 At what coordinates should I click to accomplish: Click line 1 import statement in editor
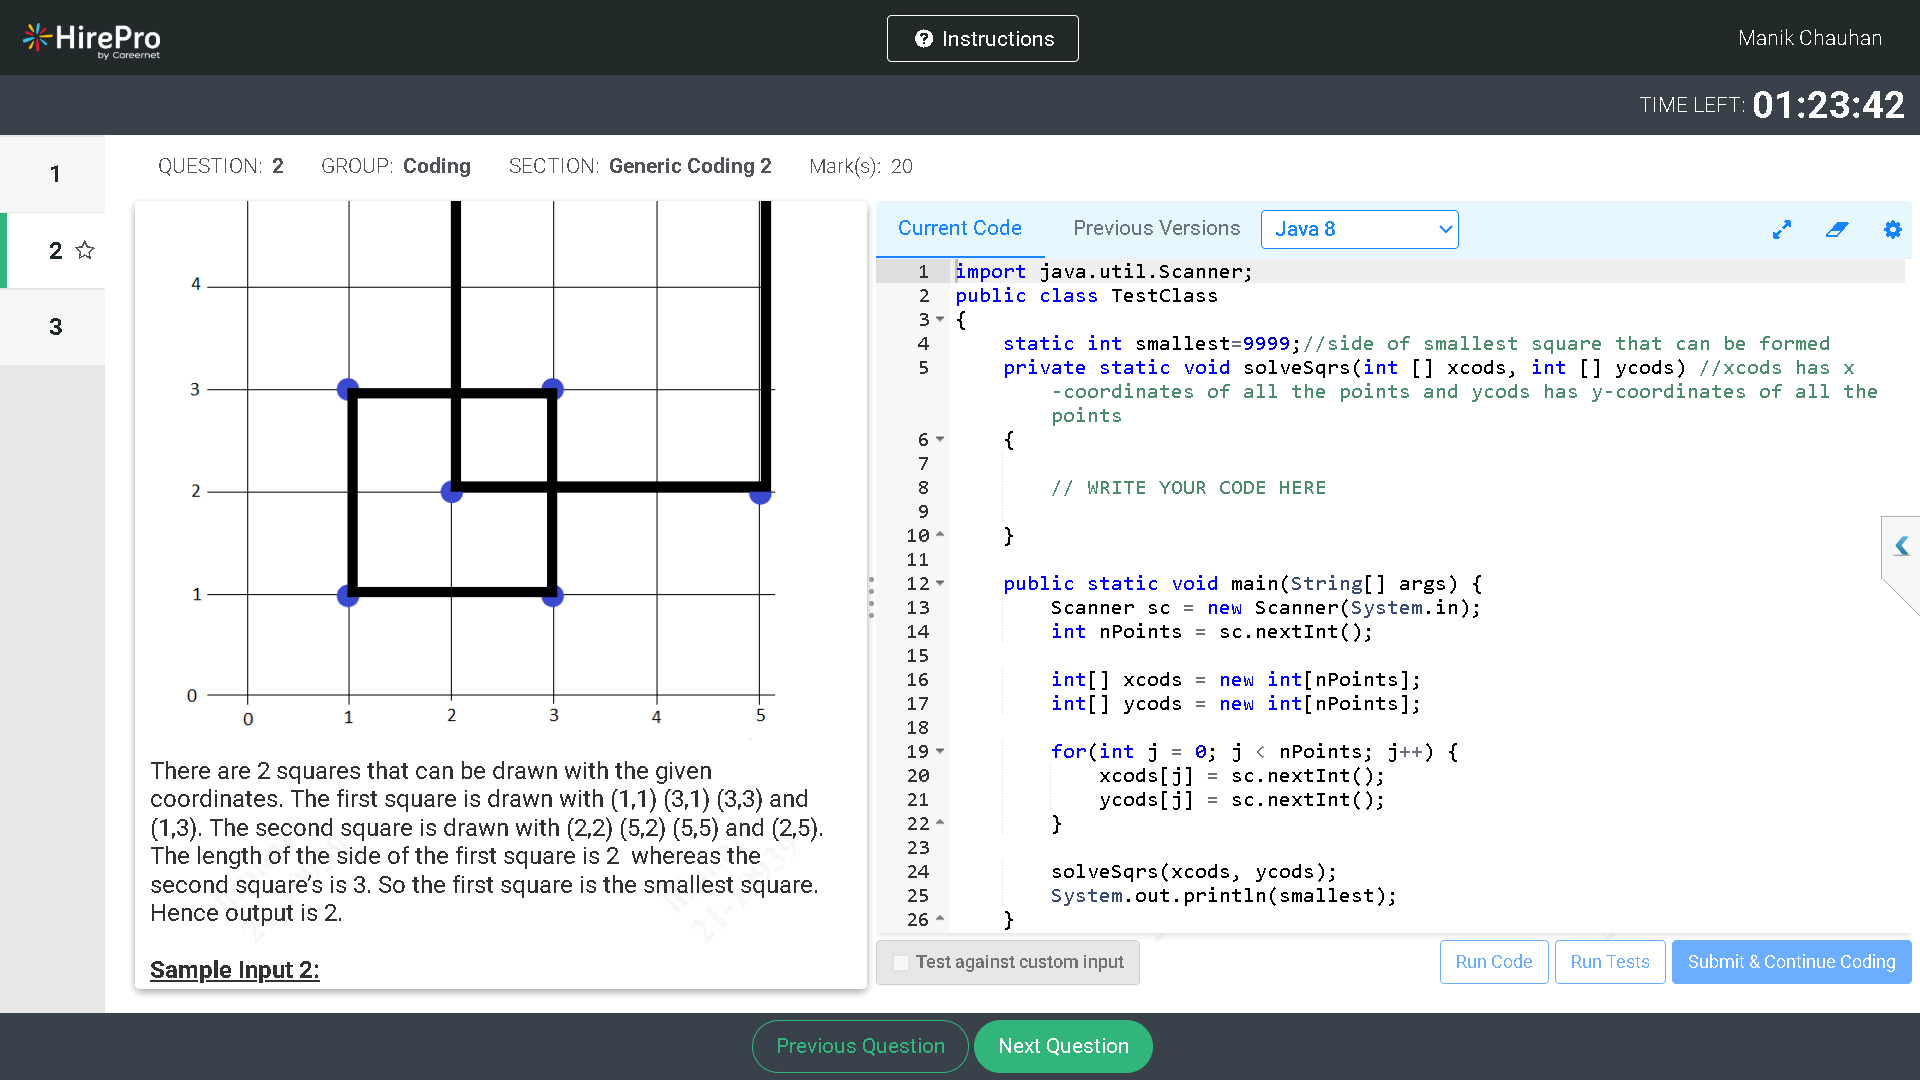pyautogui.click(x=1103, y=272)
